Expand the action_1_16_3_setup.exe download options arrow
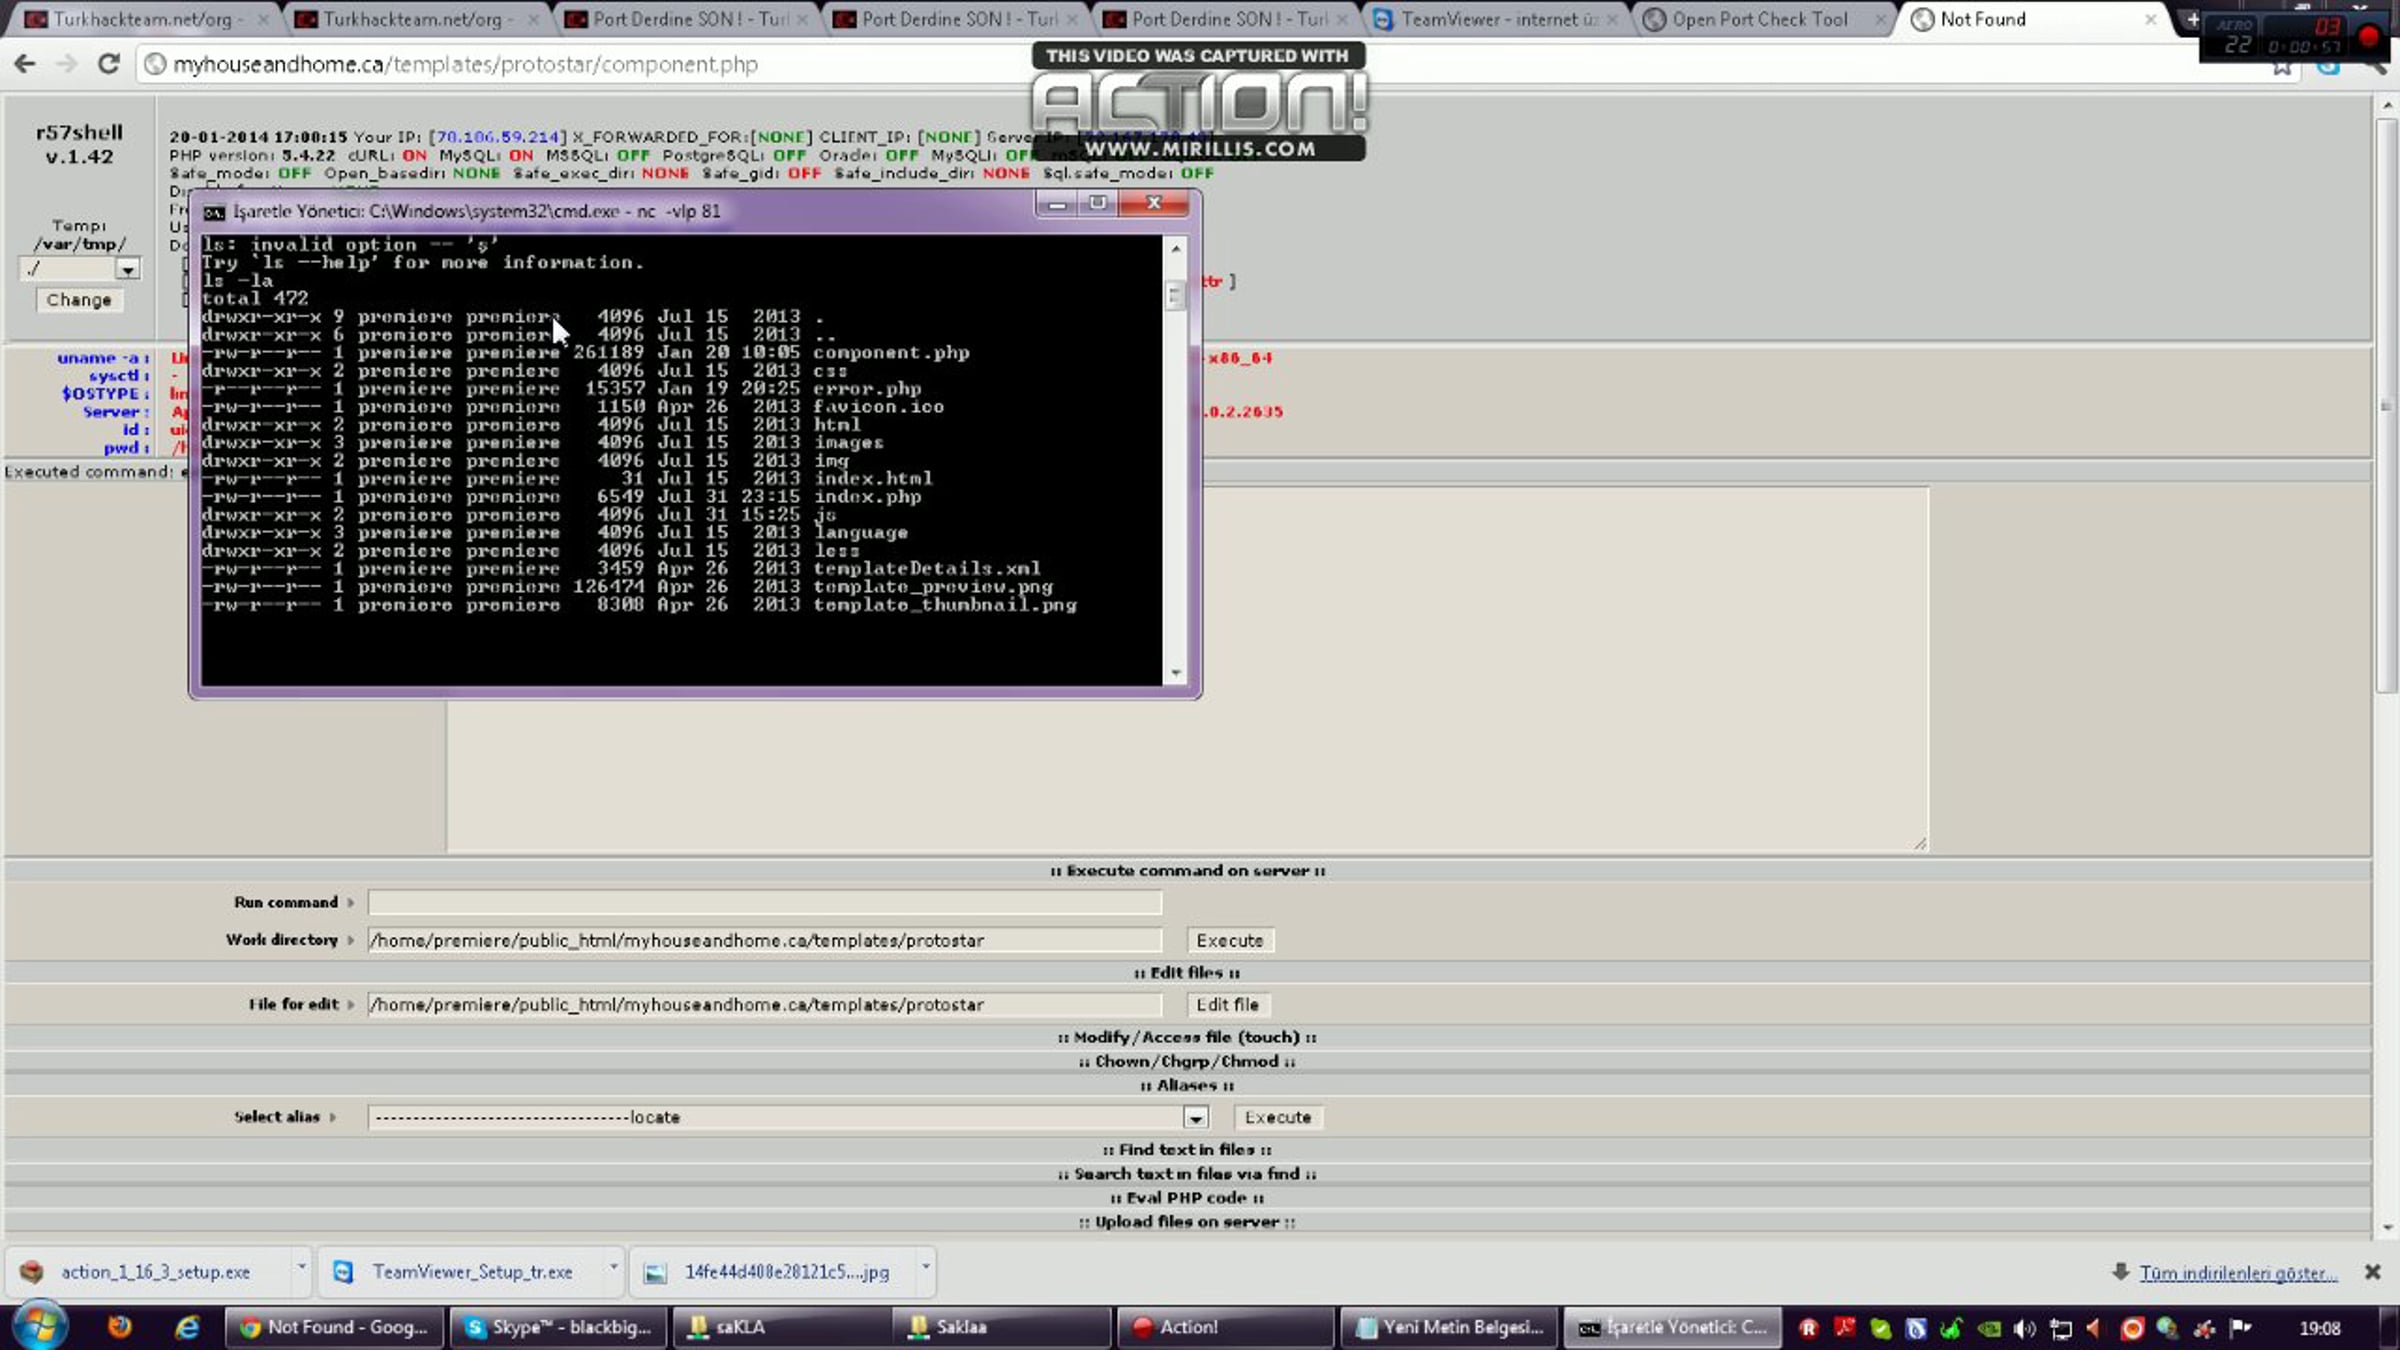Viewport: 2400px width, 1350px height. [x=301, y=1268]
